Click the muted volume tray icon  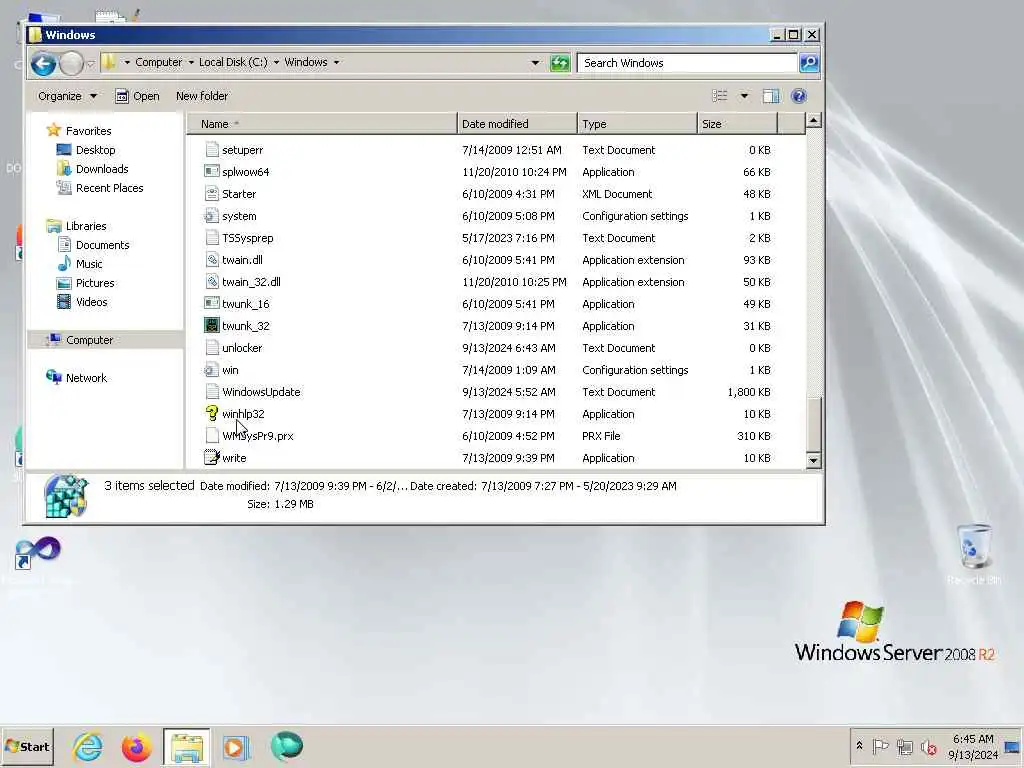929,746
